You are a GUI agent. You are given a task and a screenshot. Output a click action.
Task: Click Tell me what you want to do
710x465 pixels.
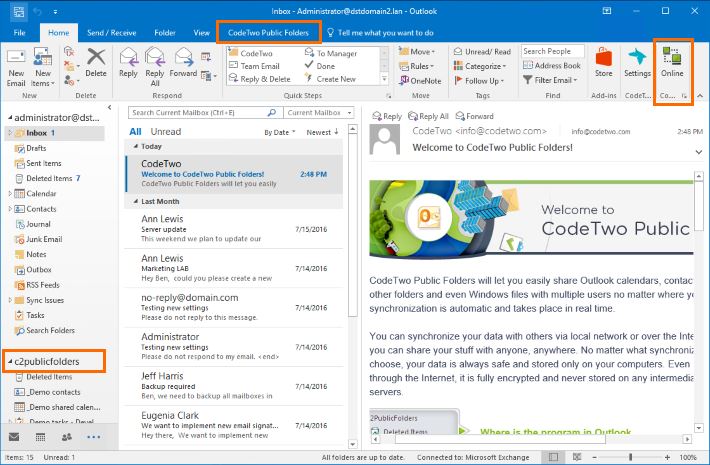(x=380, y=33)
